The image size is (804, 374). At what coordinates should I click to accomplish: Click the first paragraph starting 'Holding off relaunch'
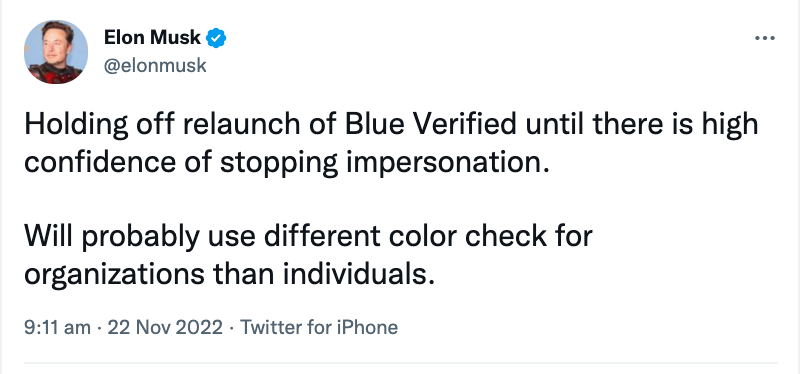(x=391, y=144)
